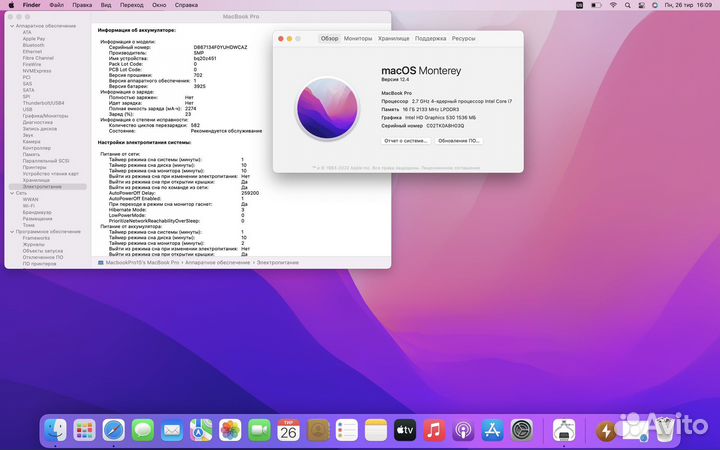Select Ethernet in the sidebar
Viewport: 720px width, 450px height.
pos(32,52)
